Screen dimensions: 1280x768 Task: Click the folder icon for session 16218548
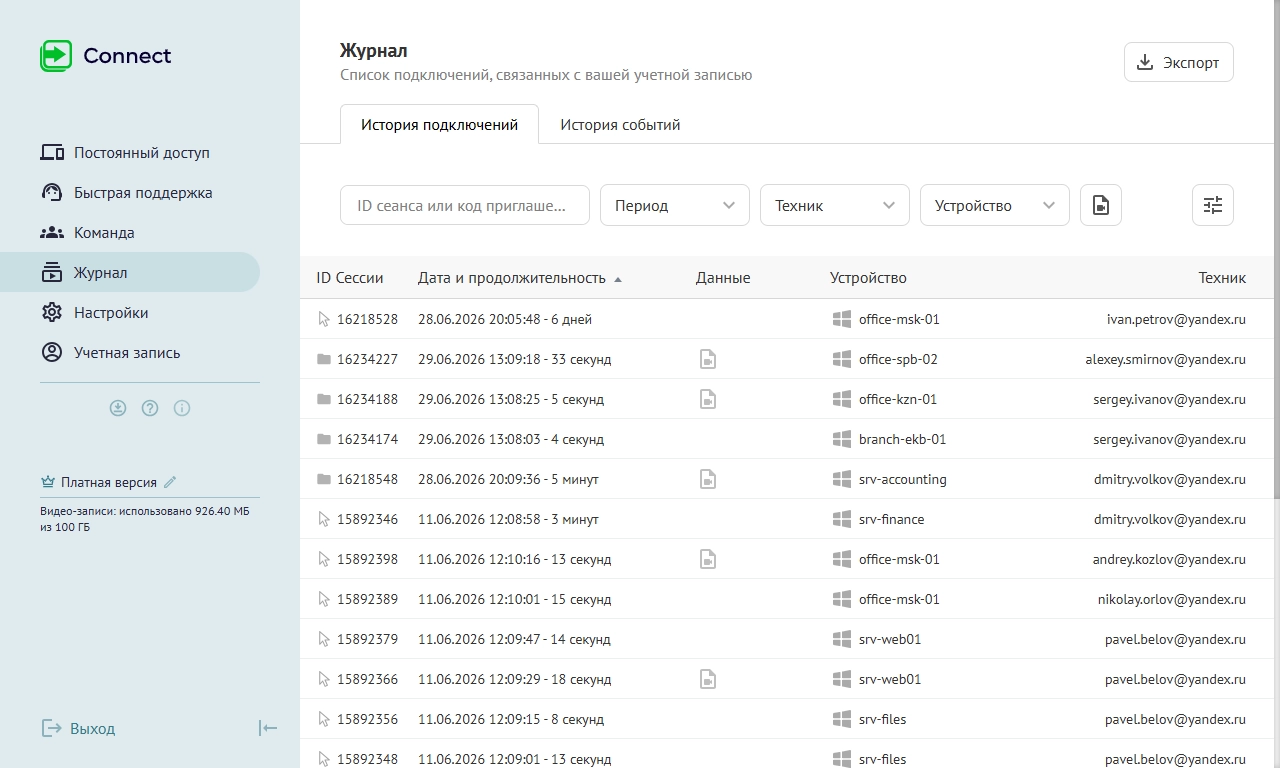[324, 479]
